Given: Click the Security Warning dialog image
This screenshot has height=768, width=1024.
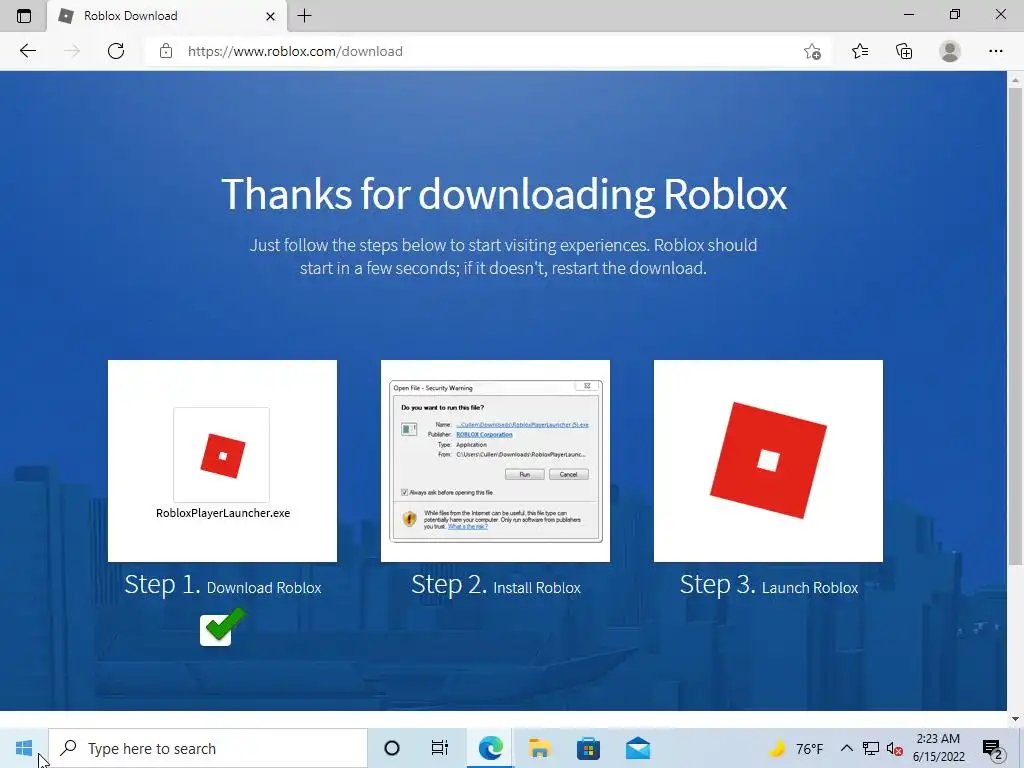Looking at the screenshot, I should pyautogui.click(x=495, y=460).
